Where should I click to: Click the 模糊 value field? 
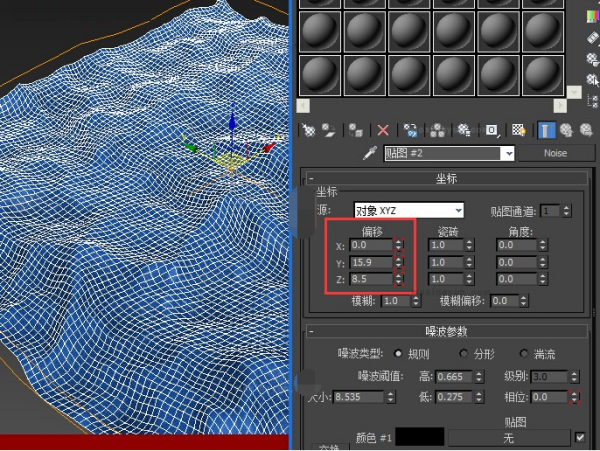coord(396,301)
